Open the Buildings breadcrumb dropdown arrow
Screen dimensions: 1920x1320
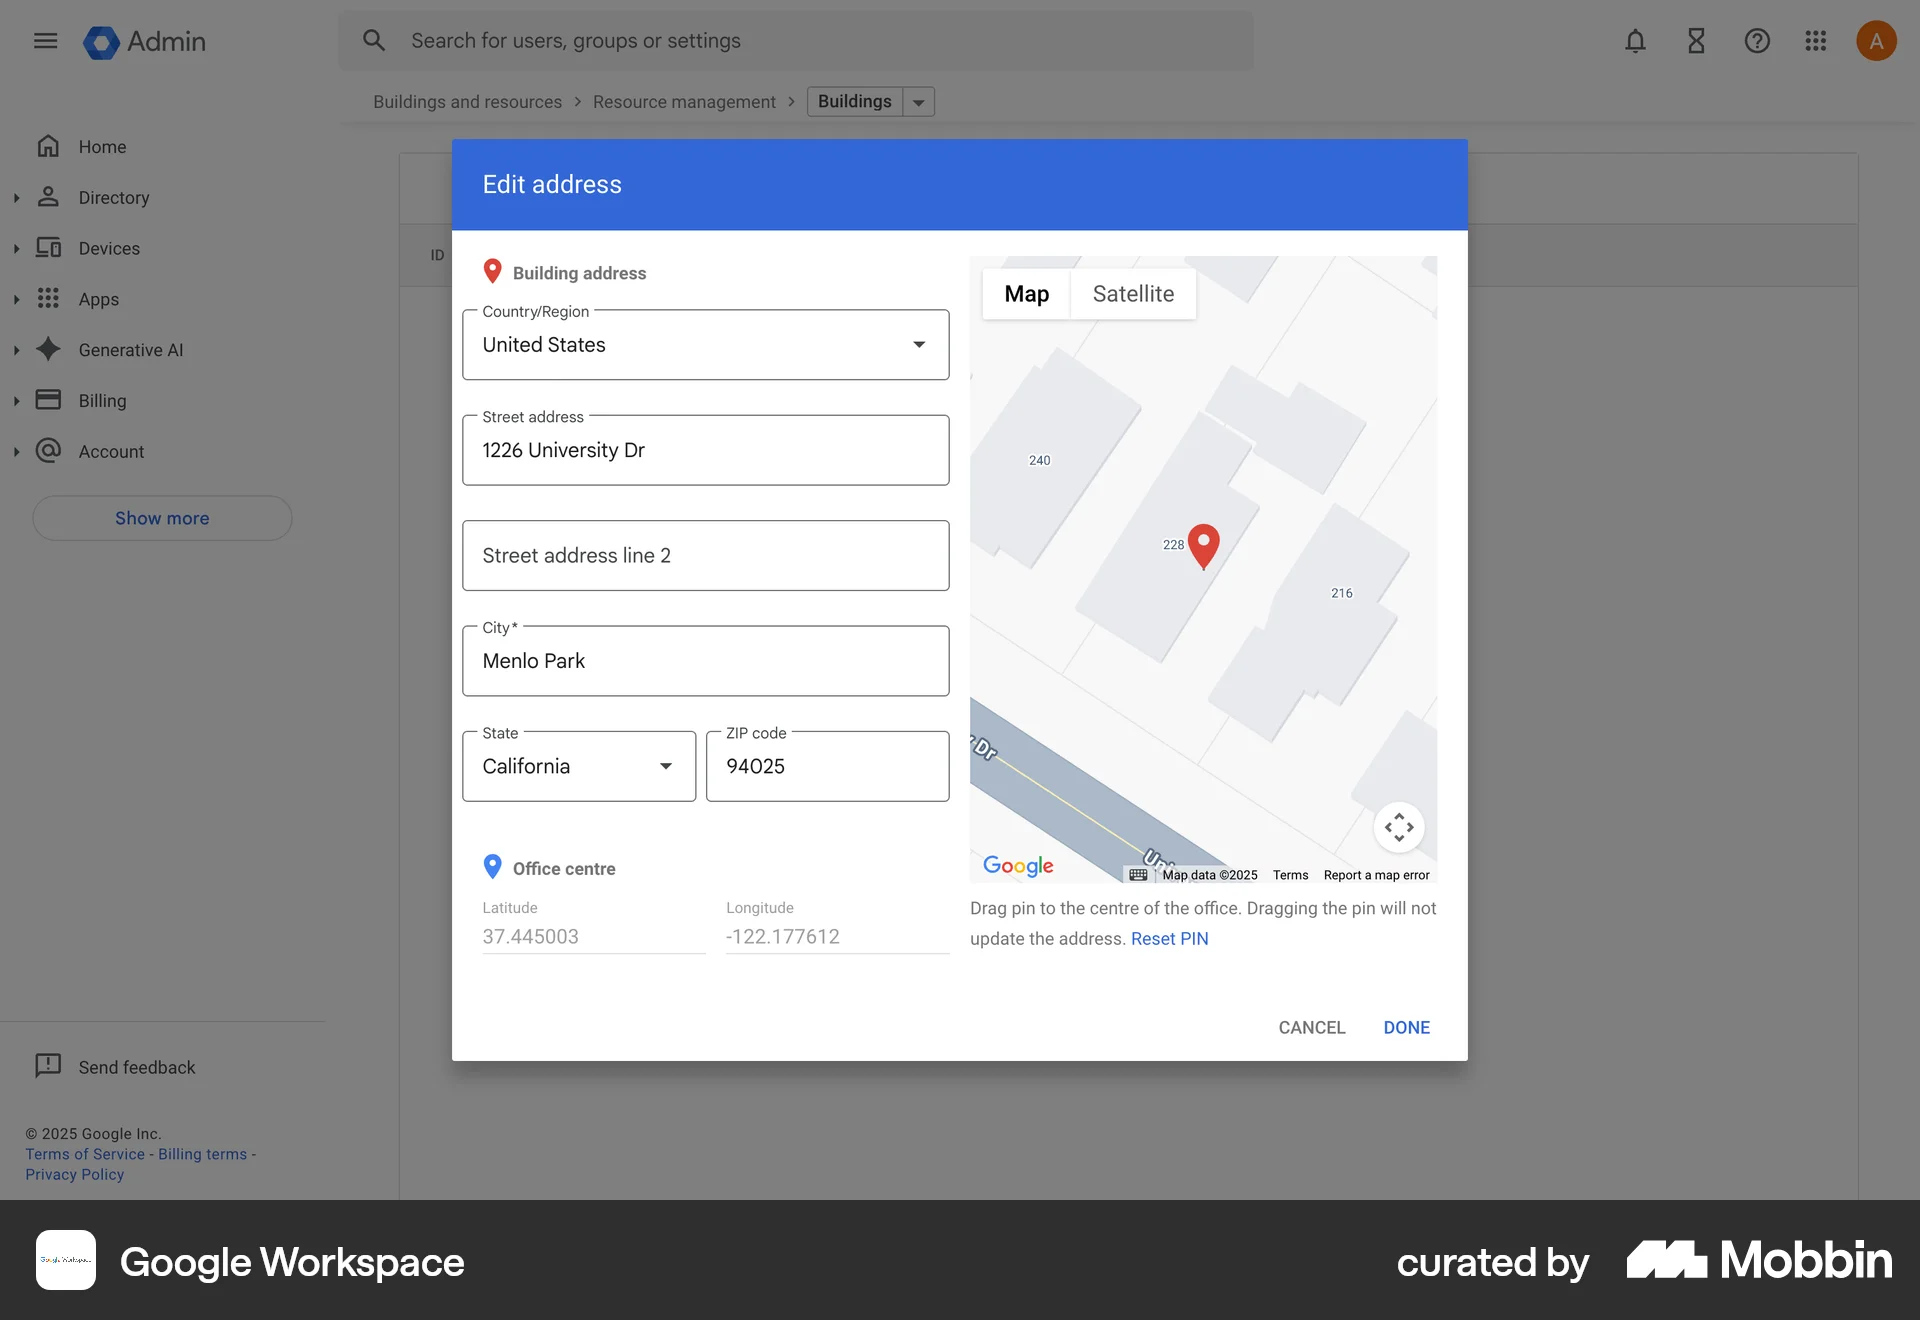click(919, 101)
